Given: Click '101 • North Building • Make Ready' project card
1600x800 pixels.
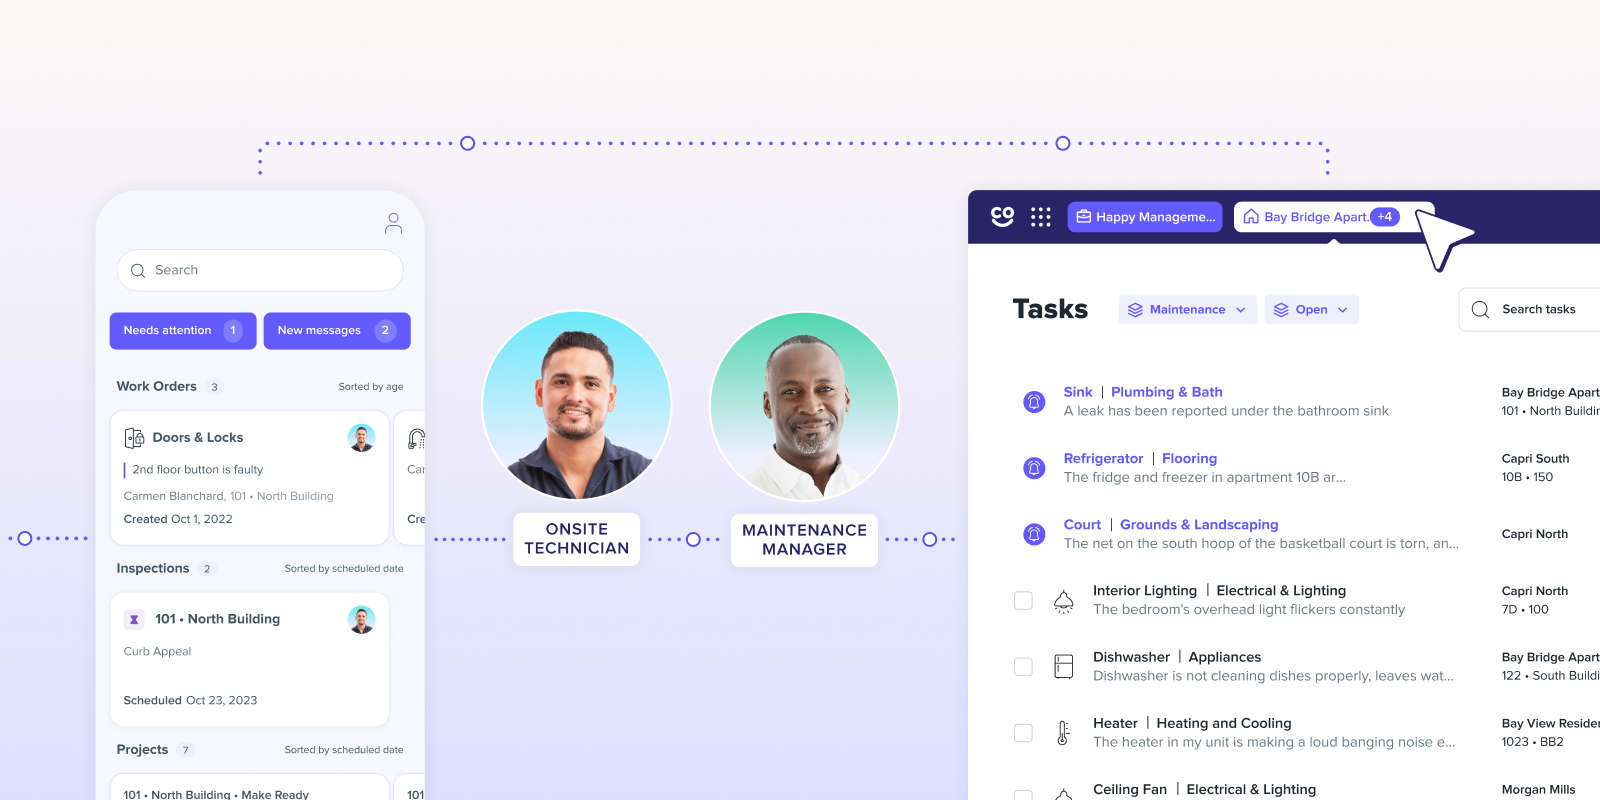Looking at the screenshot, I should pyautogui.click(x=249, y=787).
